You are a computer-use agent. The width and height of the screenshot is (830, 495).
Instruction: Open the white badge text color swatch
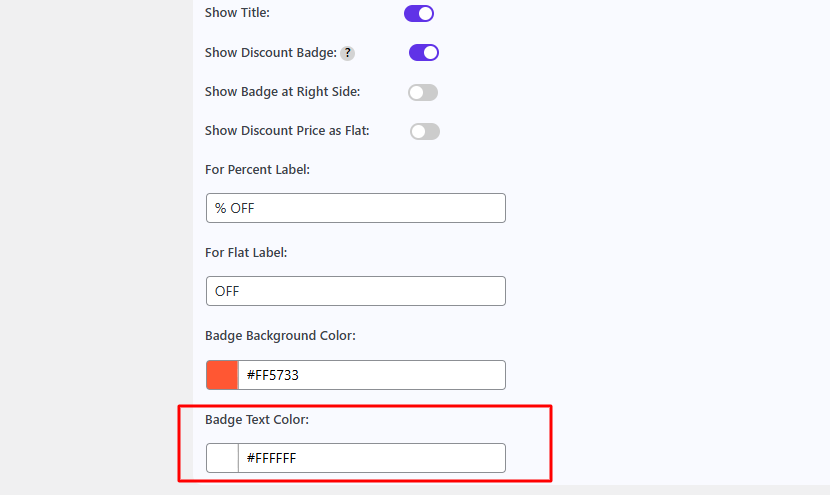click(x=222, y=458)
